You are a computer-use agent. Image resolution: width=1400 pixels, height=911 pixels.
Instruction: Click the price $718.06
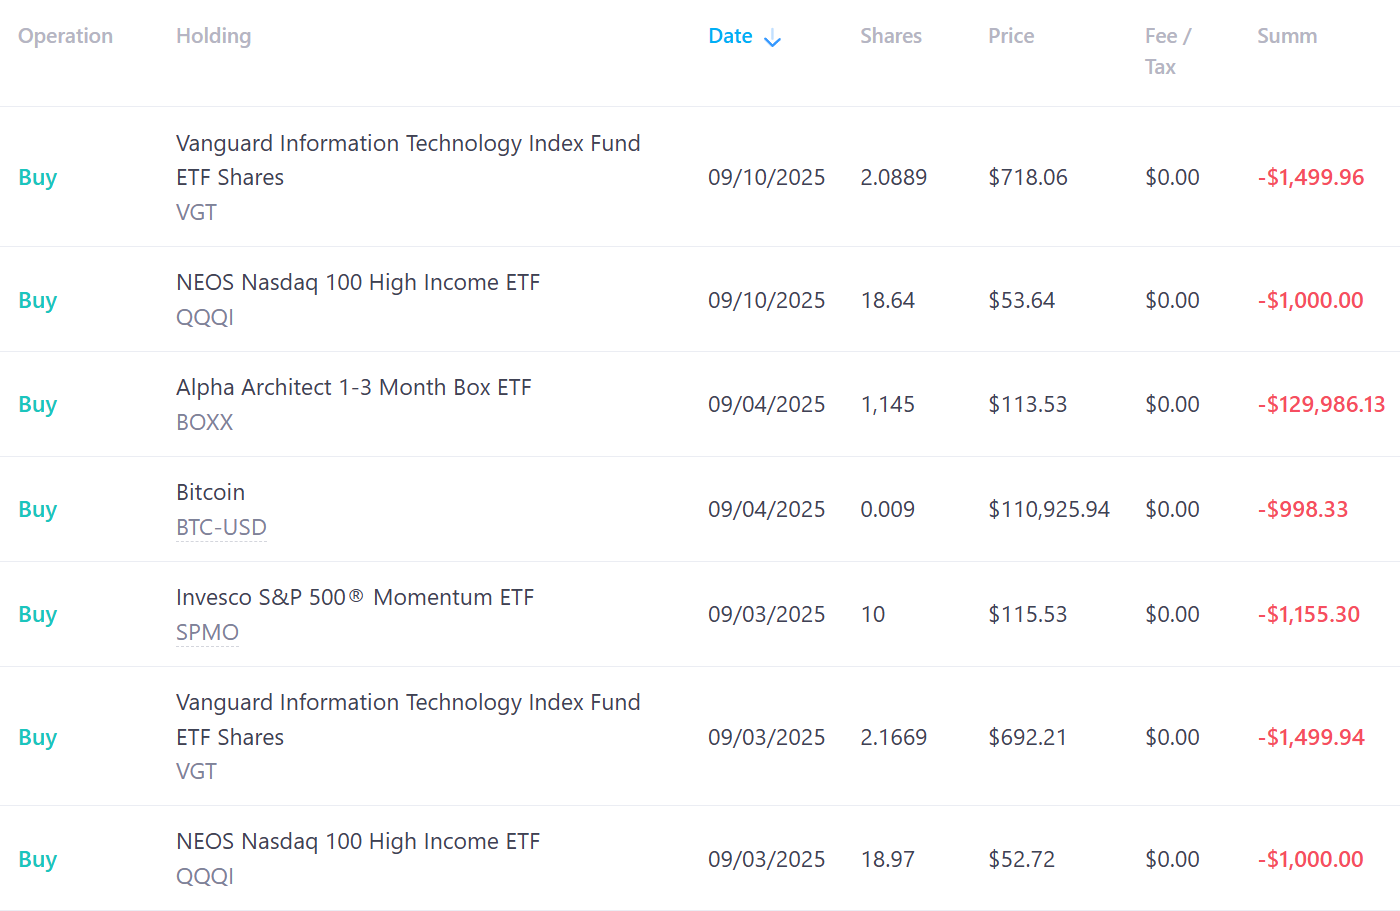pyautogui.click(x=1027, y=177)
